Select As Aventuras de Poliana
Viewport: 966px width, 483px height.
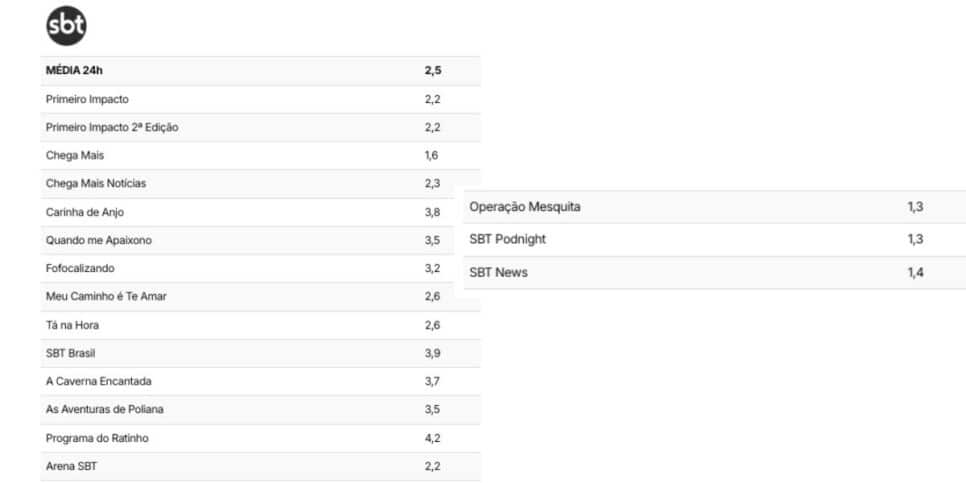[x=260, y=410]
